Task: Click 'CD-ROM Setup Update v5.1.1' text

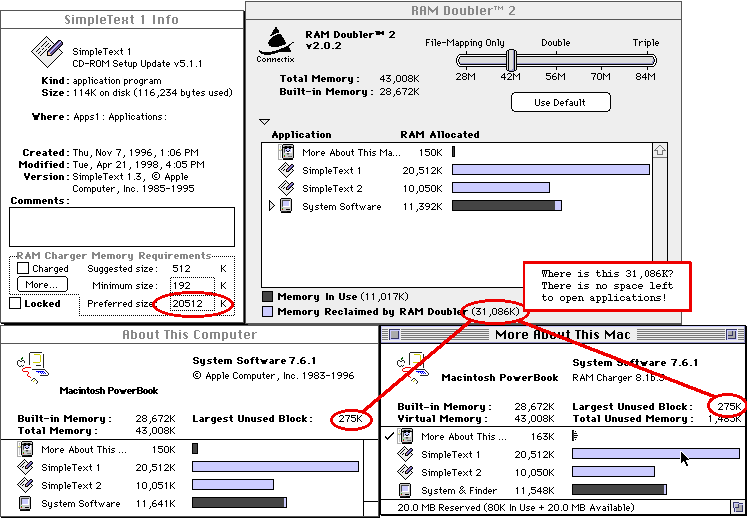Action: coord(137,63)
